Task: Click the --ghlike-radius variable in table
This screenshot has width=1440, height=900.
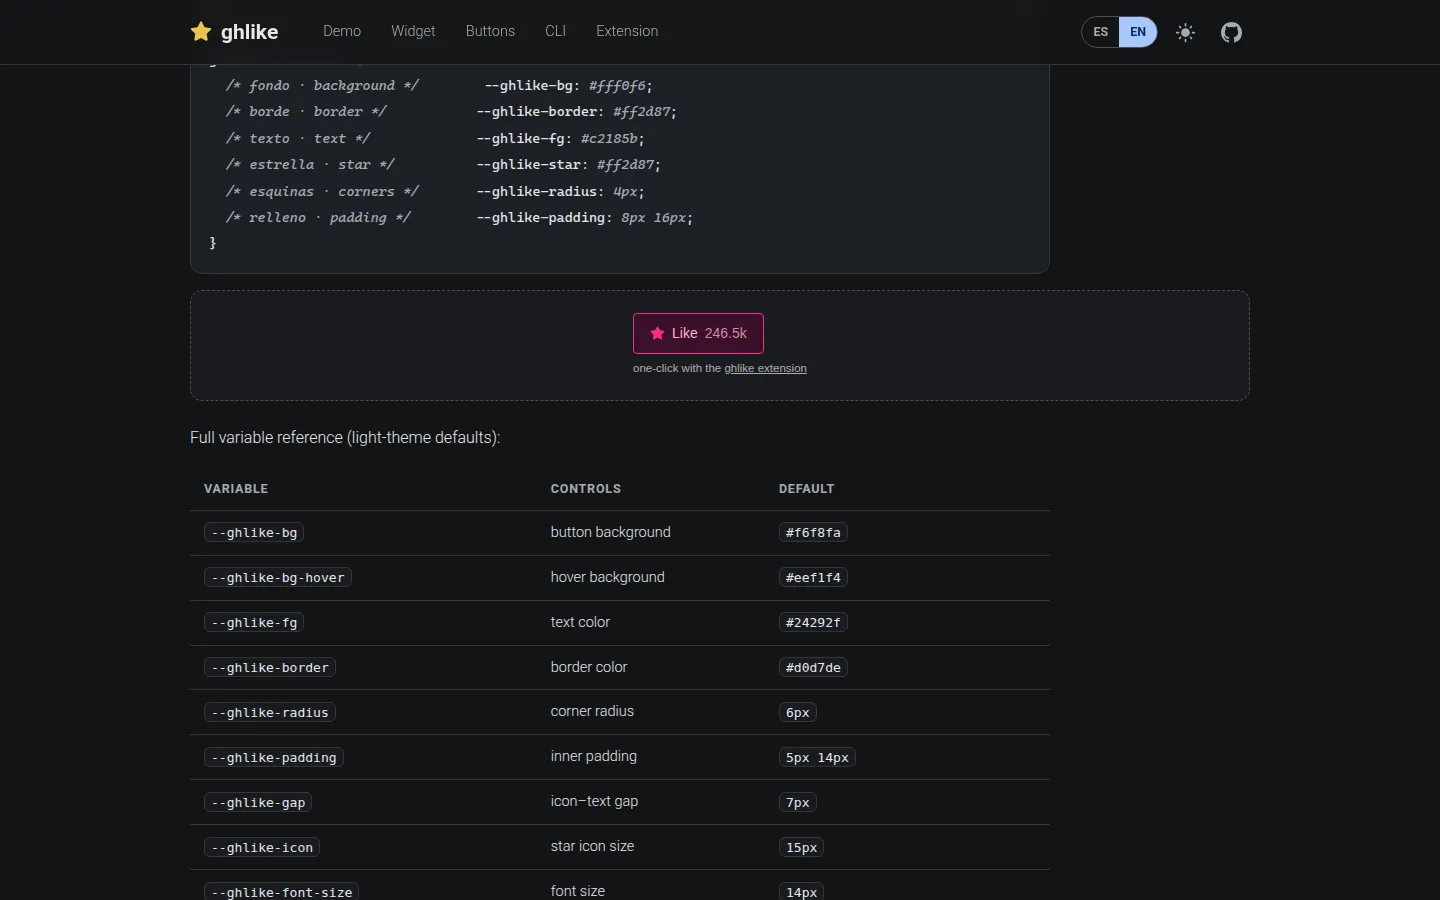Action: click(x=270, y=713)
